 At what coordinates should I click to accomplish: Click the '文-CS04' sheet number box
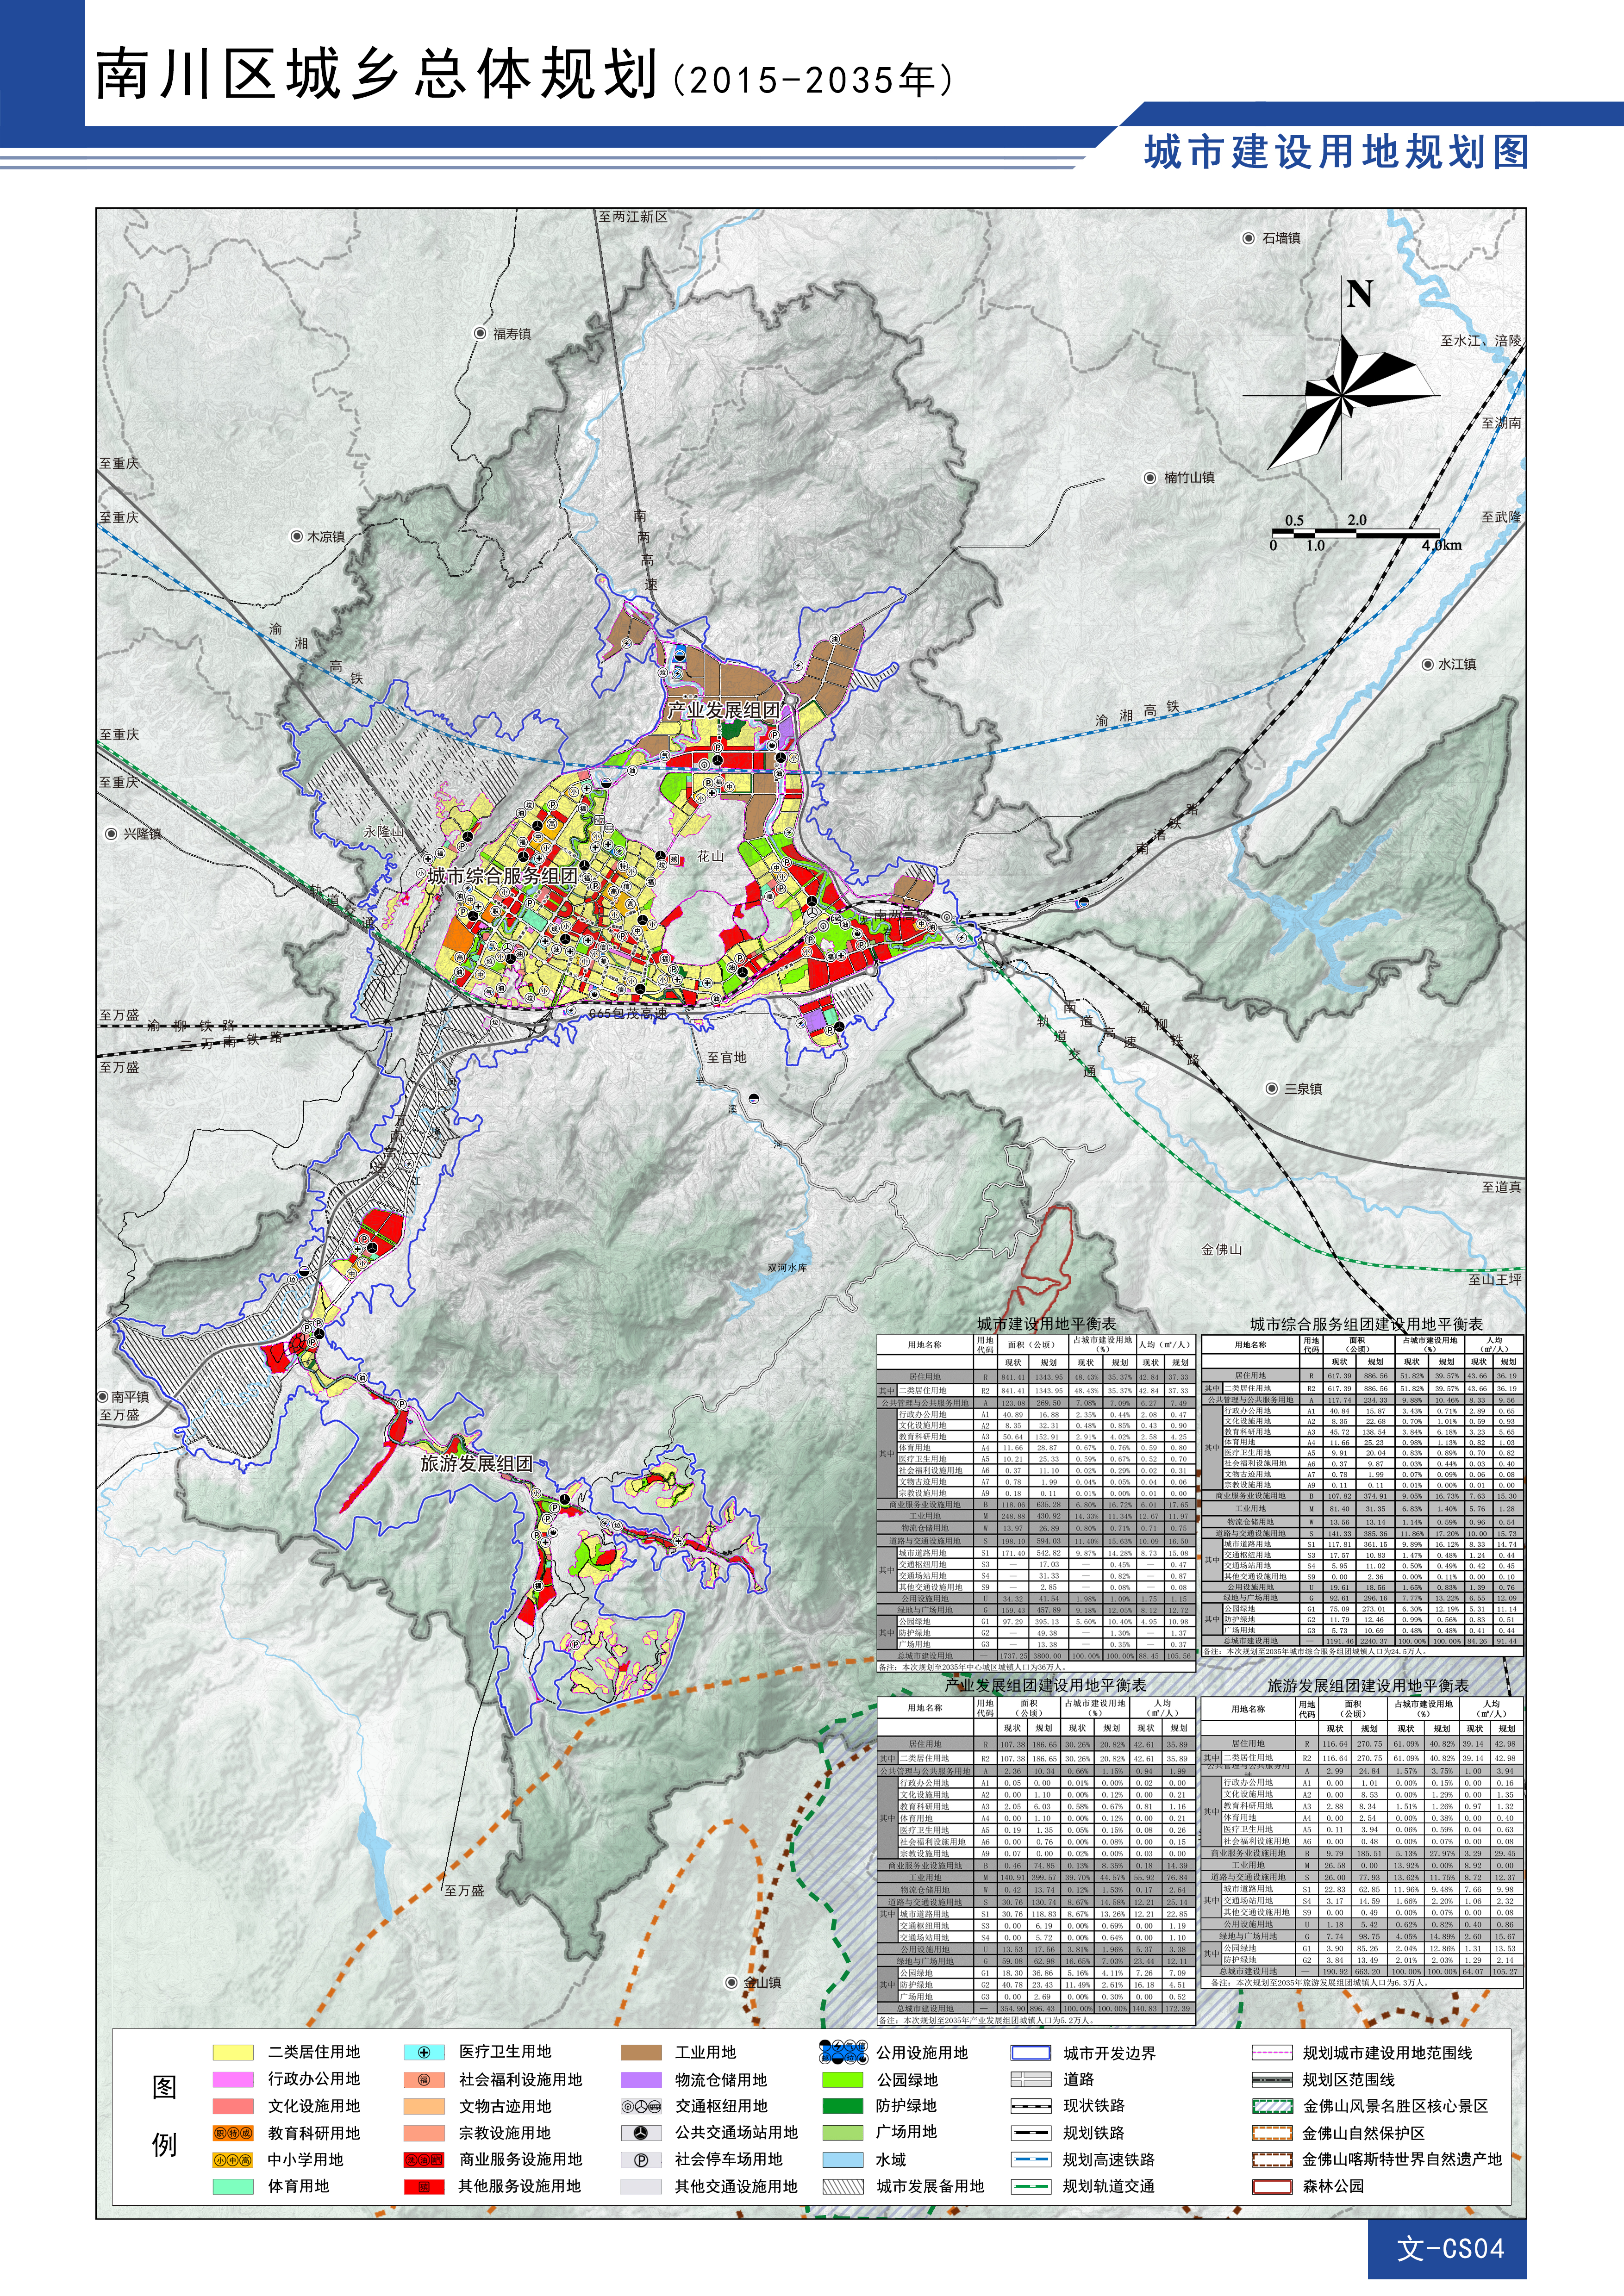pos(1449,2249)
